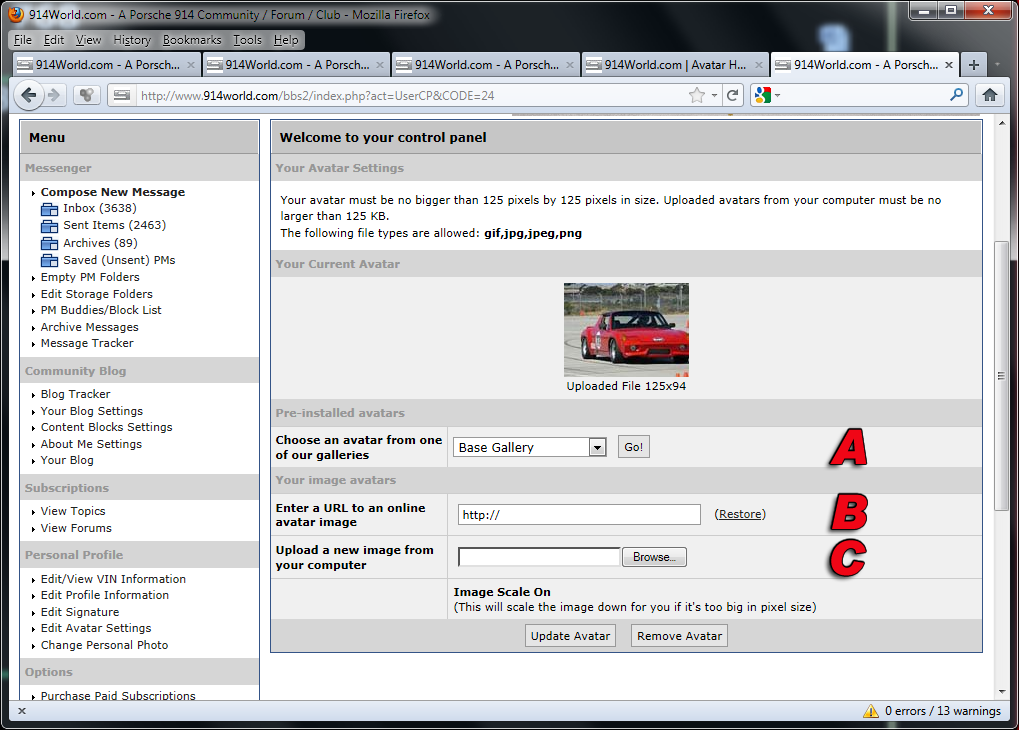1019x730 pixels.
Task: Open the tab list dropdown arrow
Action: 998,65
